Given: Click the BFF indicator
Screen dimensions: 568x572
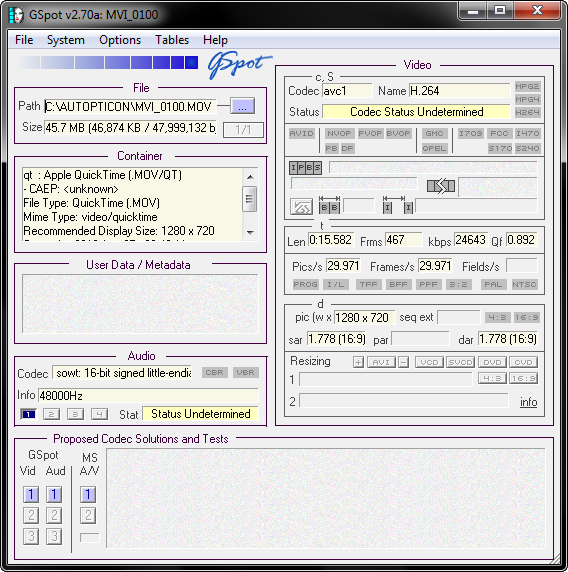Looking at the screenshot, I should pyautogui.click(x=398, y=284).
